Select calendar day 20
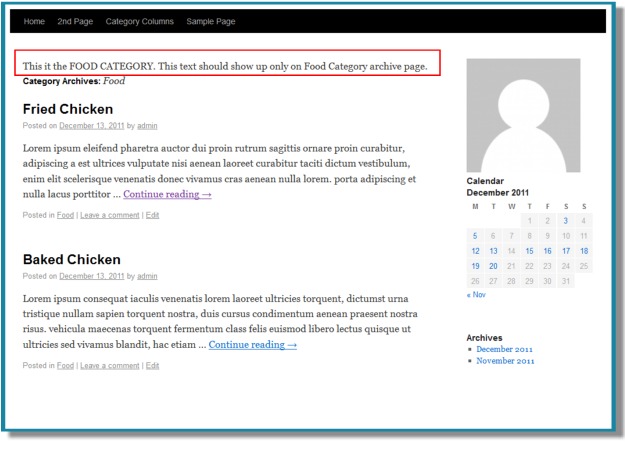Image resolution: width=625 pixels, height=450 pixels. [493, 266]
